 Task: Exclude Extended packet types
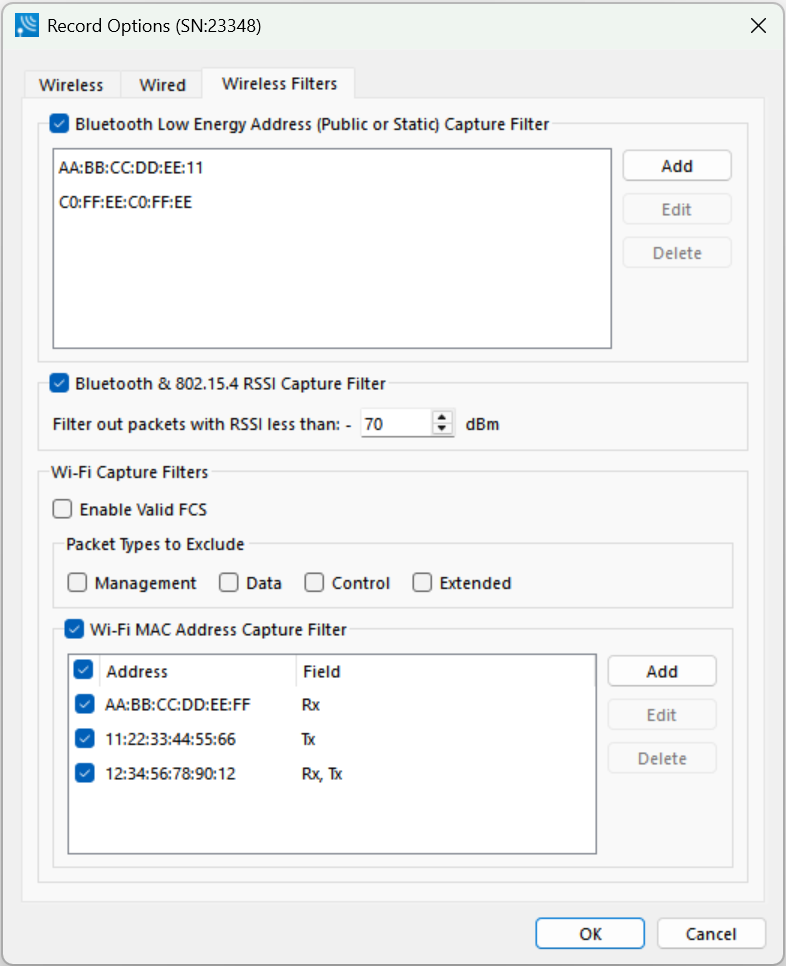pos(422,583)
